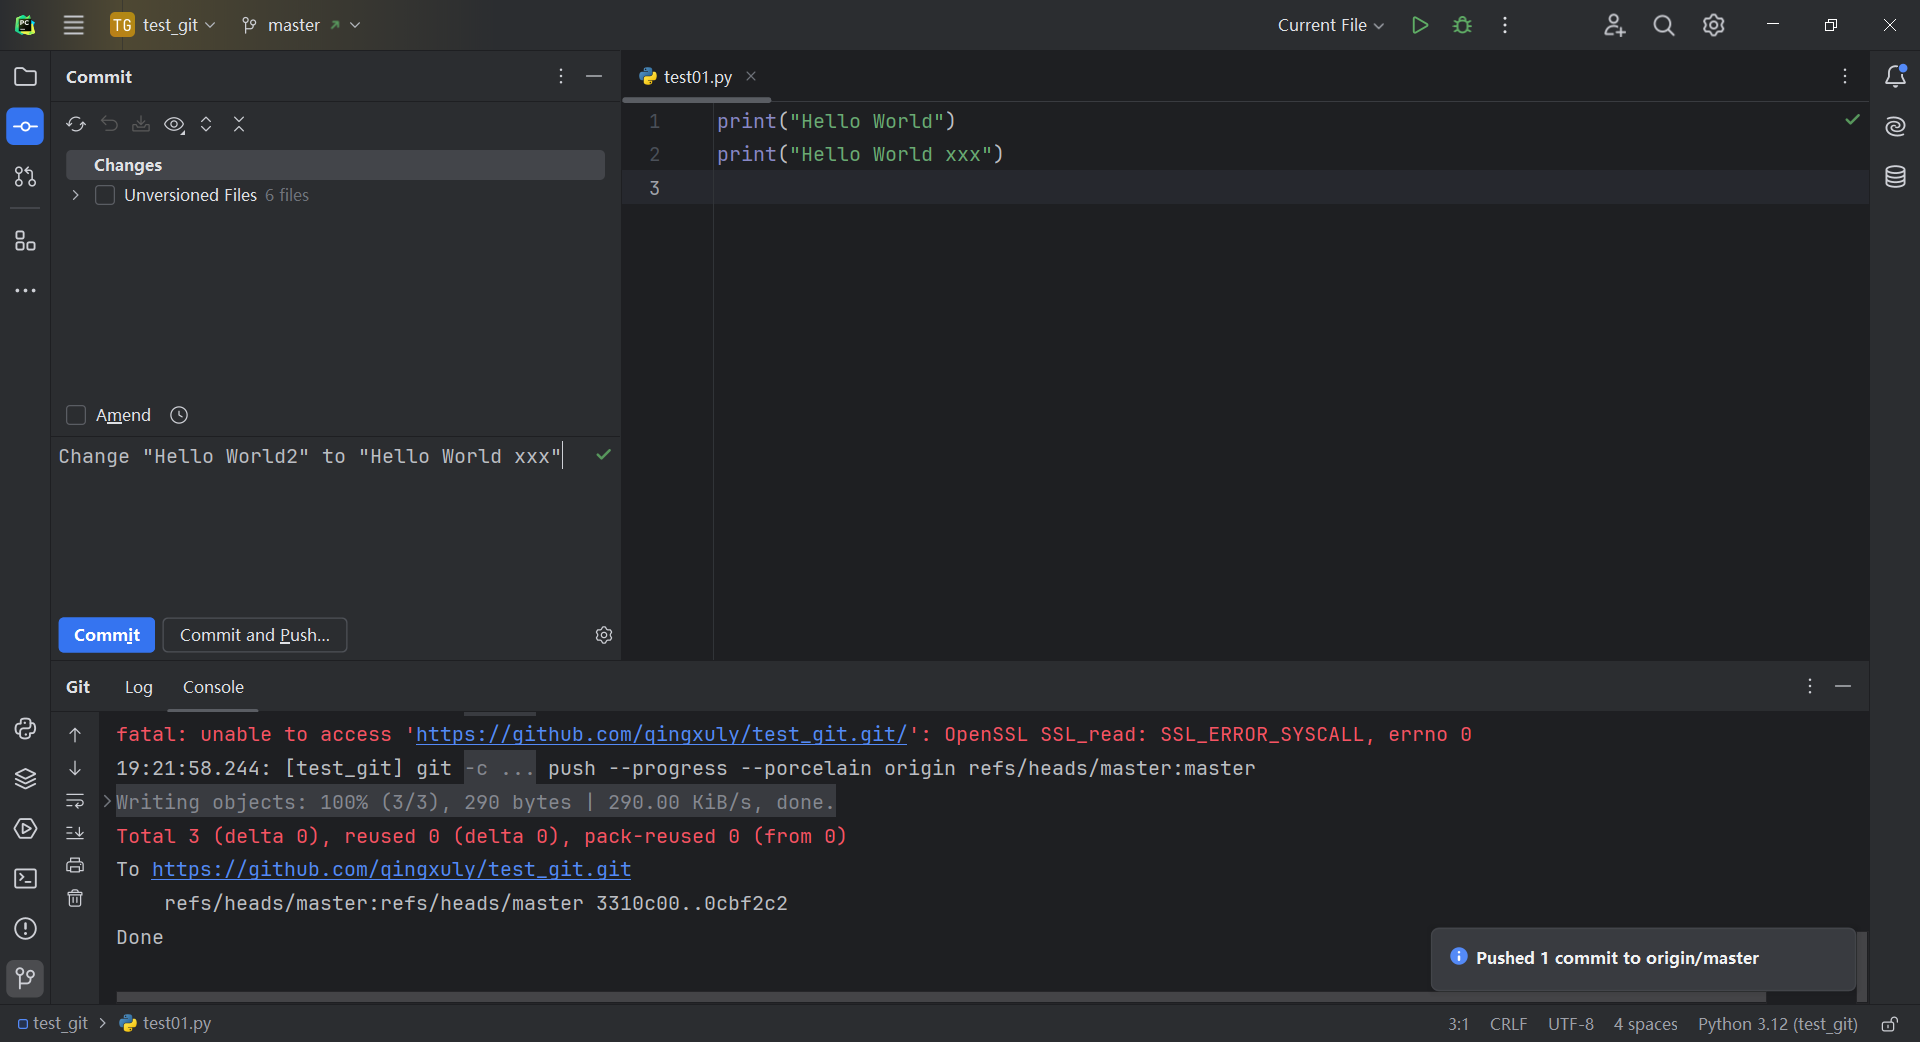Screen dimensions: 1920x1042
Task: Click the Commit button
Action: tap(107, 635)
